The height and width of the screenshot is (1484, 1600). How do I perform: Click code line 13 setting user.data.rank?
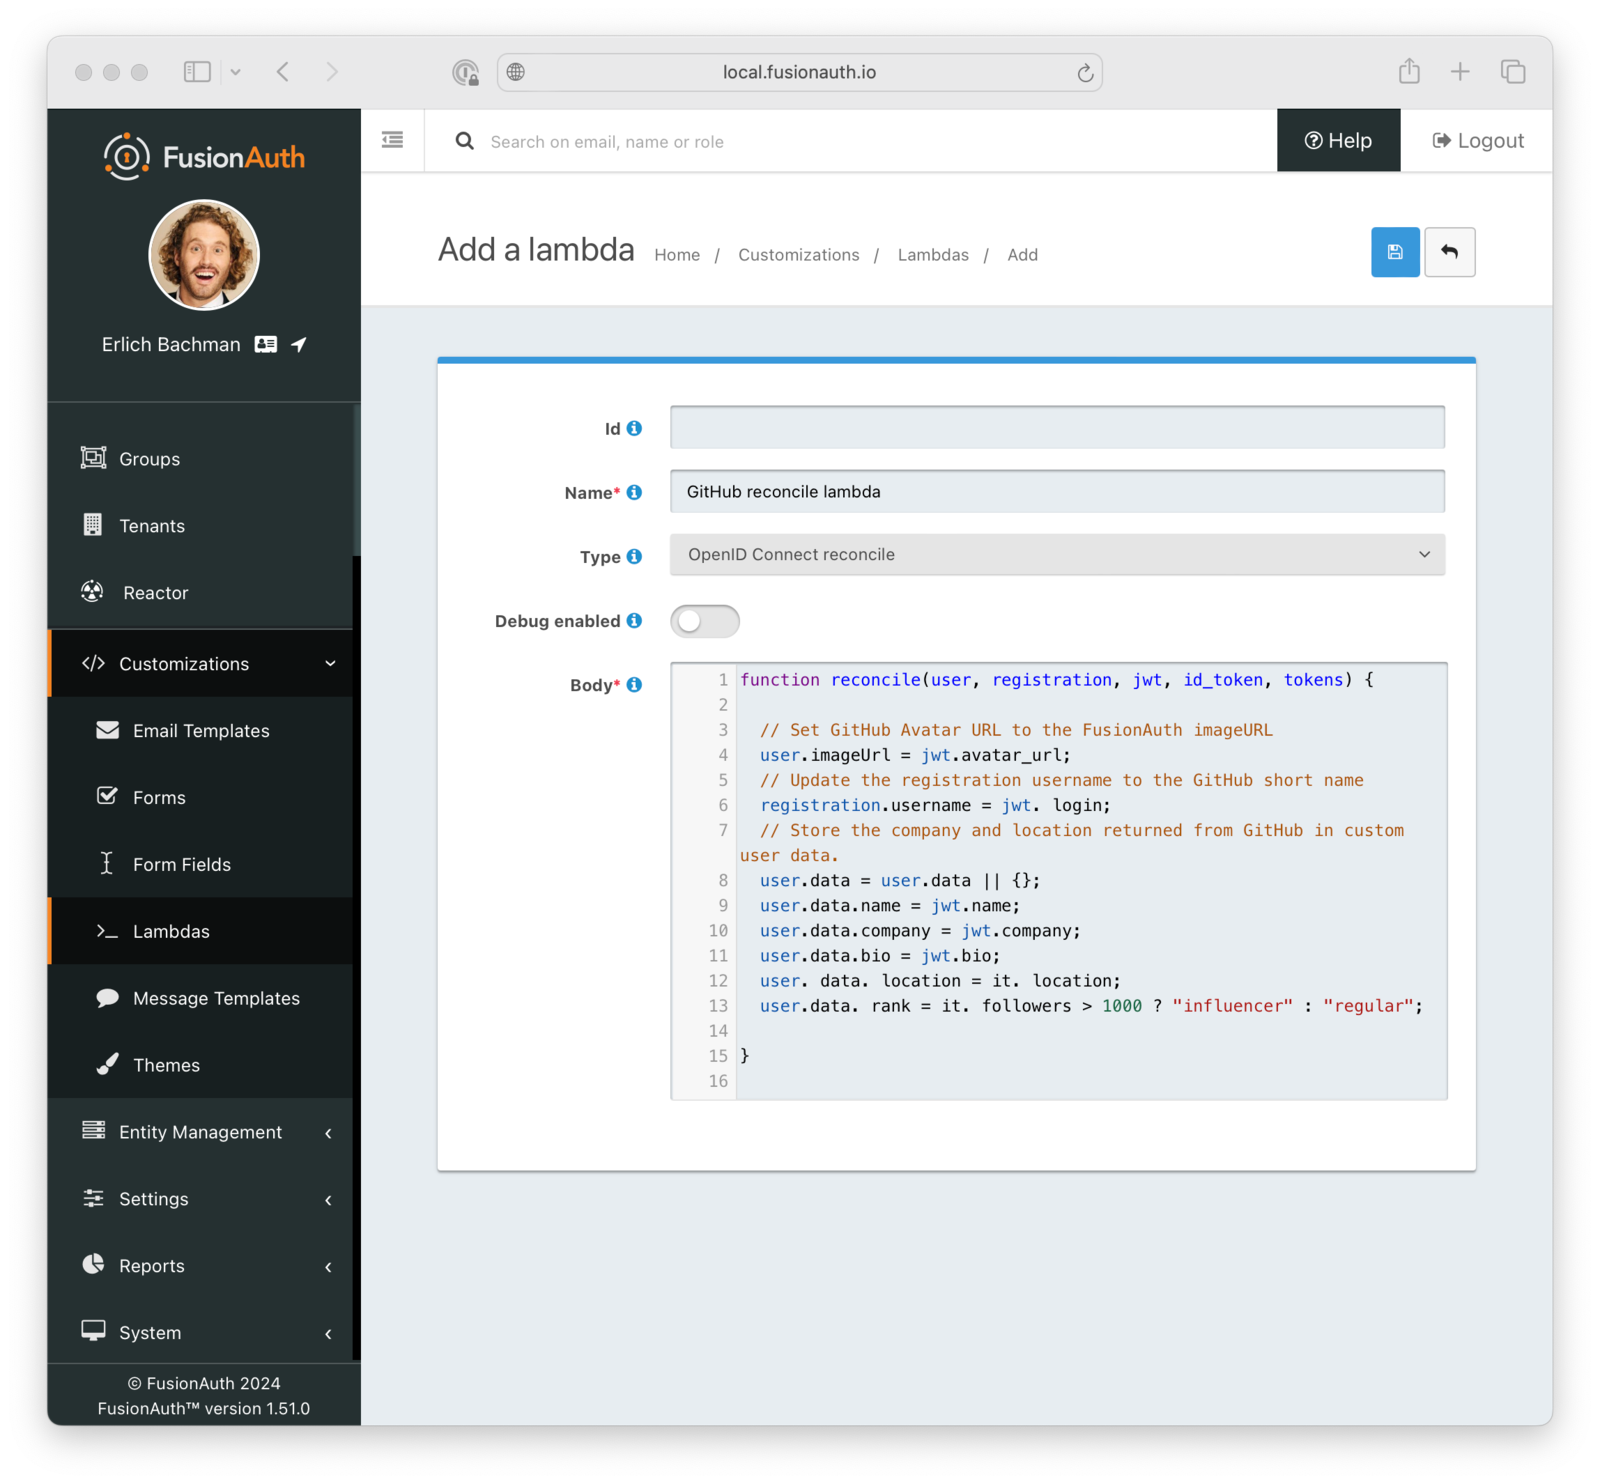tap(1091, 1006)
